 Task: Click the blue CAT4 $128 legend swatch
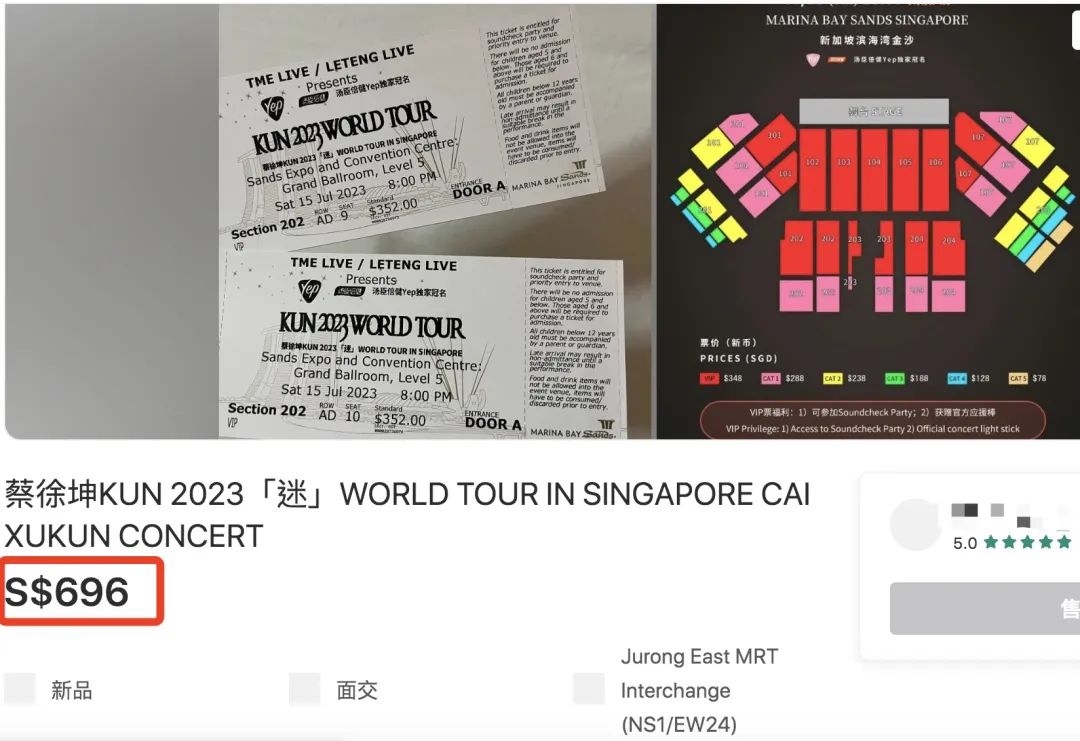956,378
